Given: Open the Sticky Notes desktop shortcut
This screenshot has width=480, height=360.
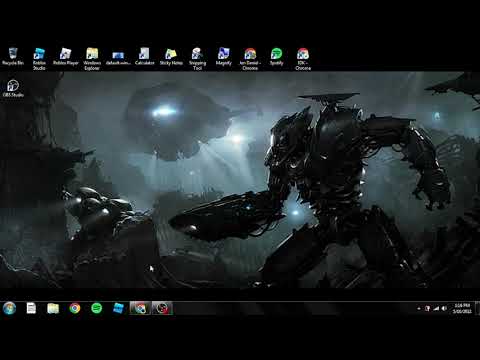Looking at the screenshot, I should coord(171,56).
